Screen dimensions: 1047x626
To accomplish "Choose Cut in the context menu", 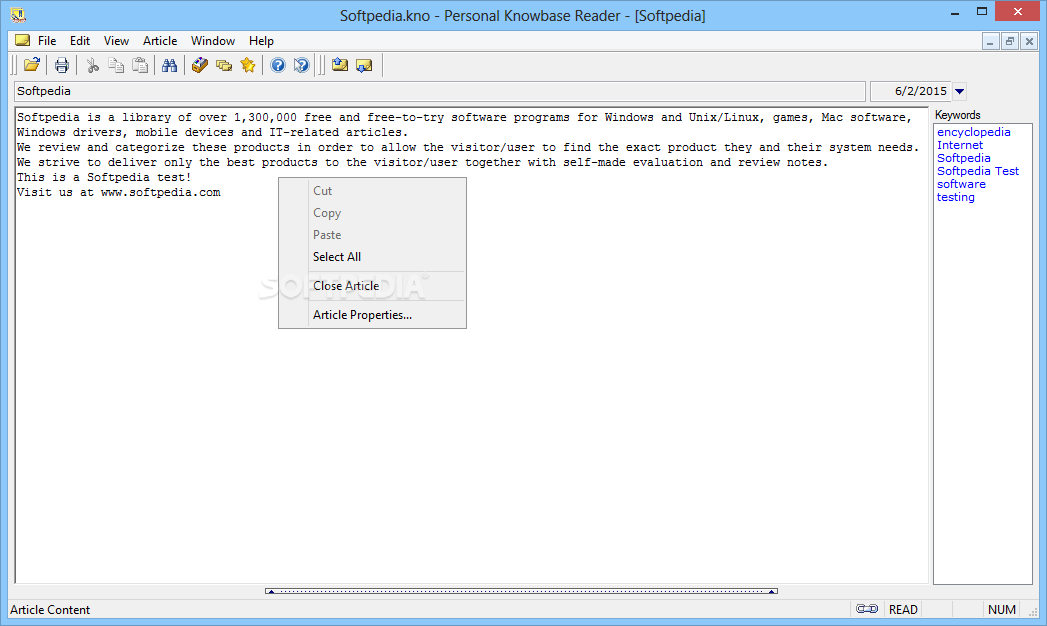I will [372, 191].
